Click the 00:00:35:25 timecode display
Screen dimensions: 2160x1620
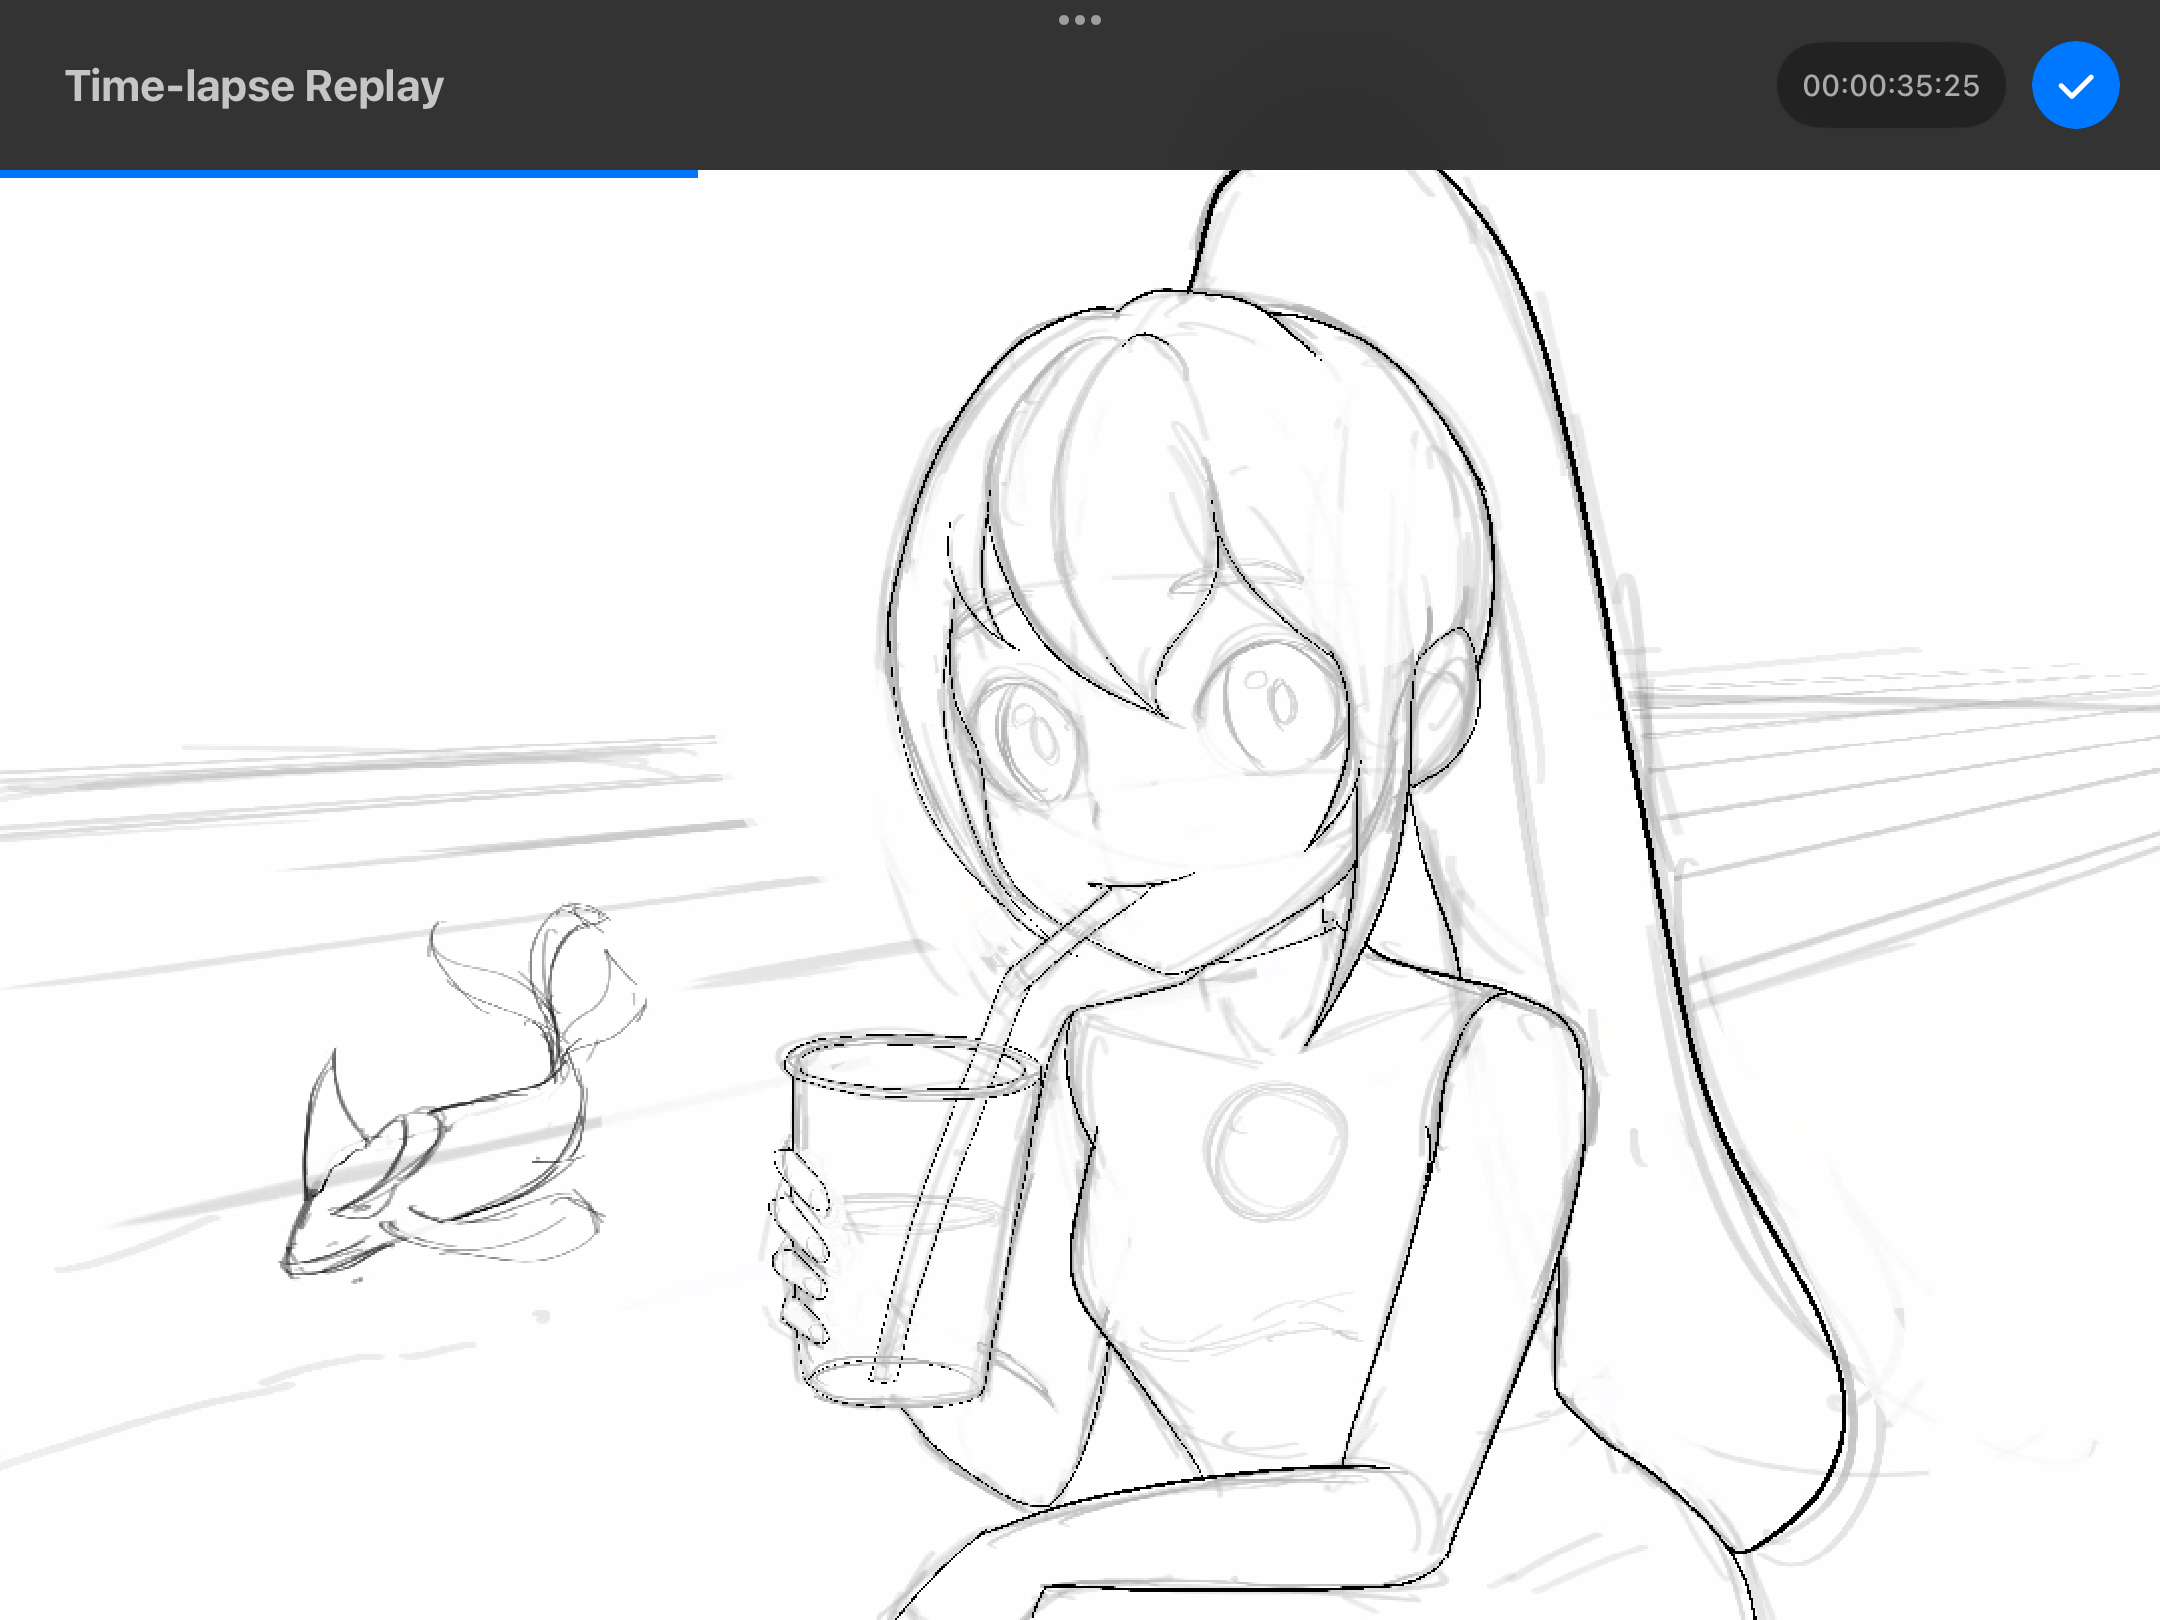[1890, 86]
